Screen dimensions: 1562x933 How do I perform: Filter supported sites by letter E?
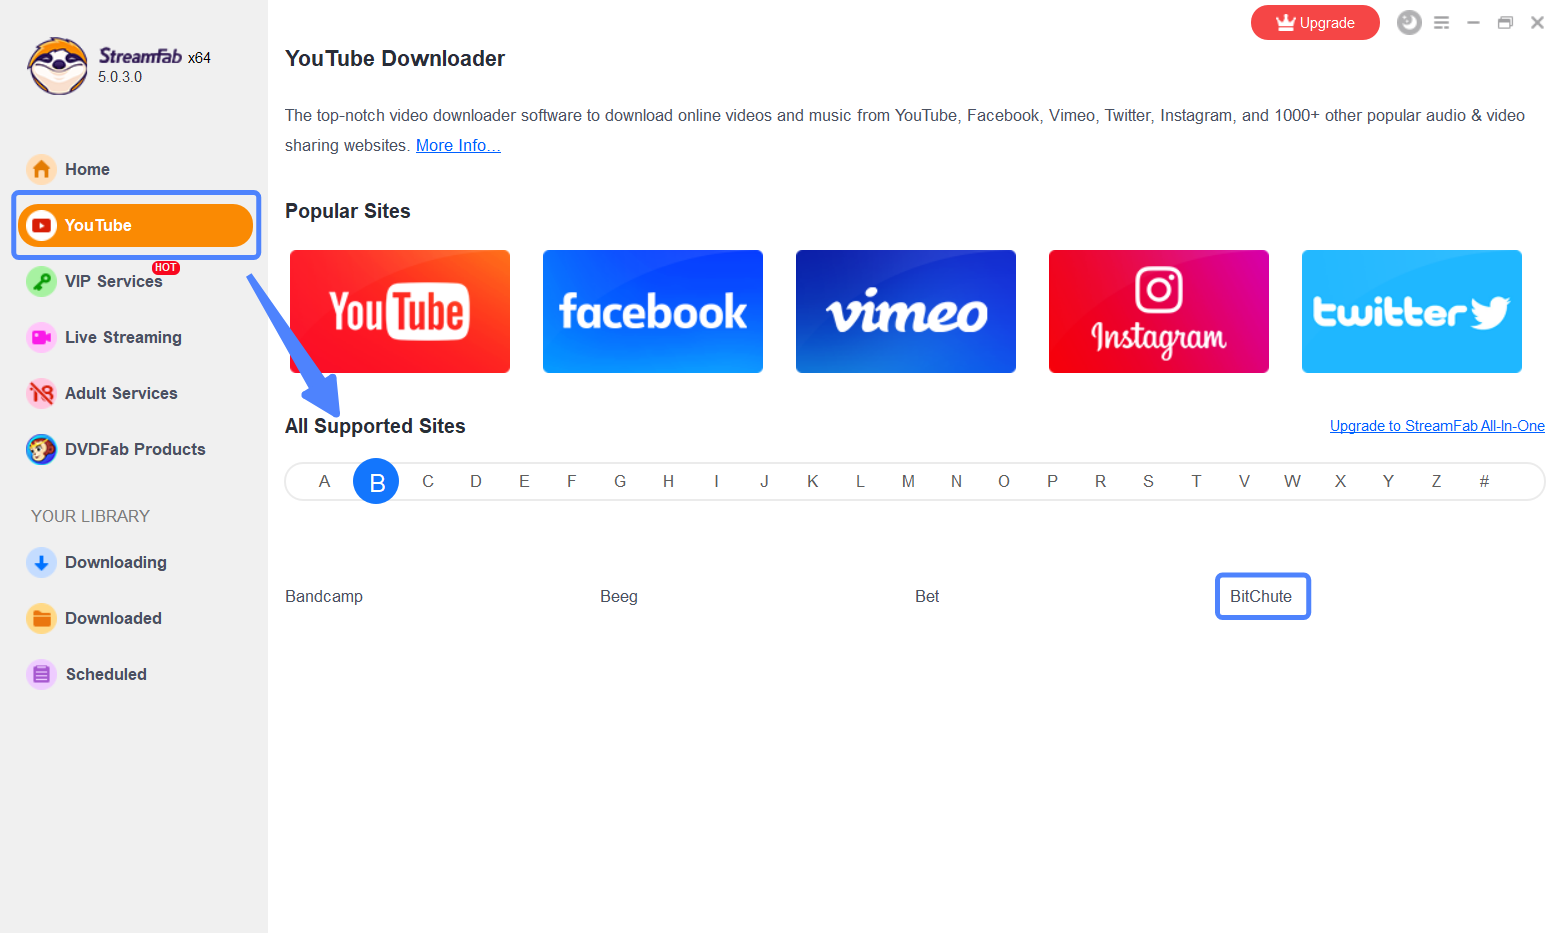click(x=524, y=481)
